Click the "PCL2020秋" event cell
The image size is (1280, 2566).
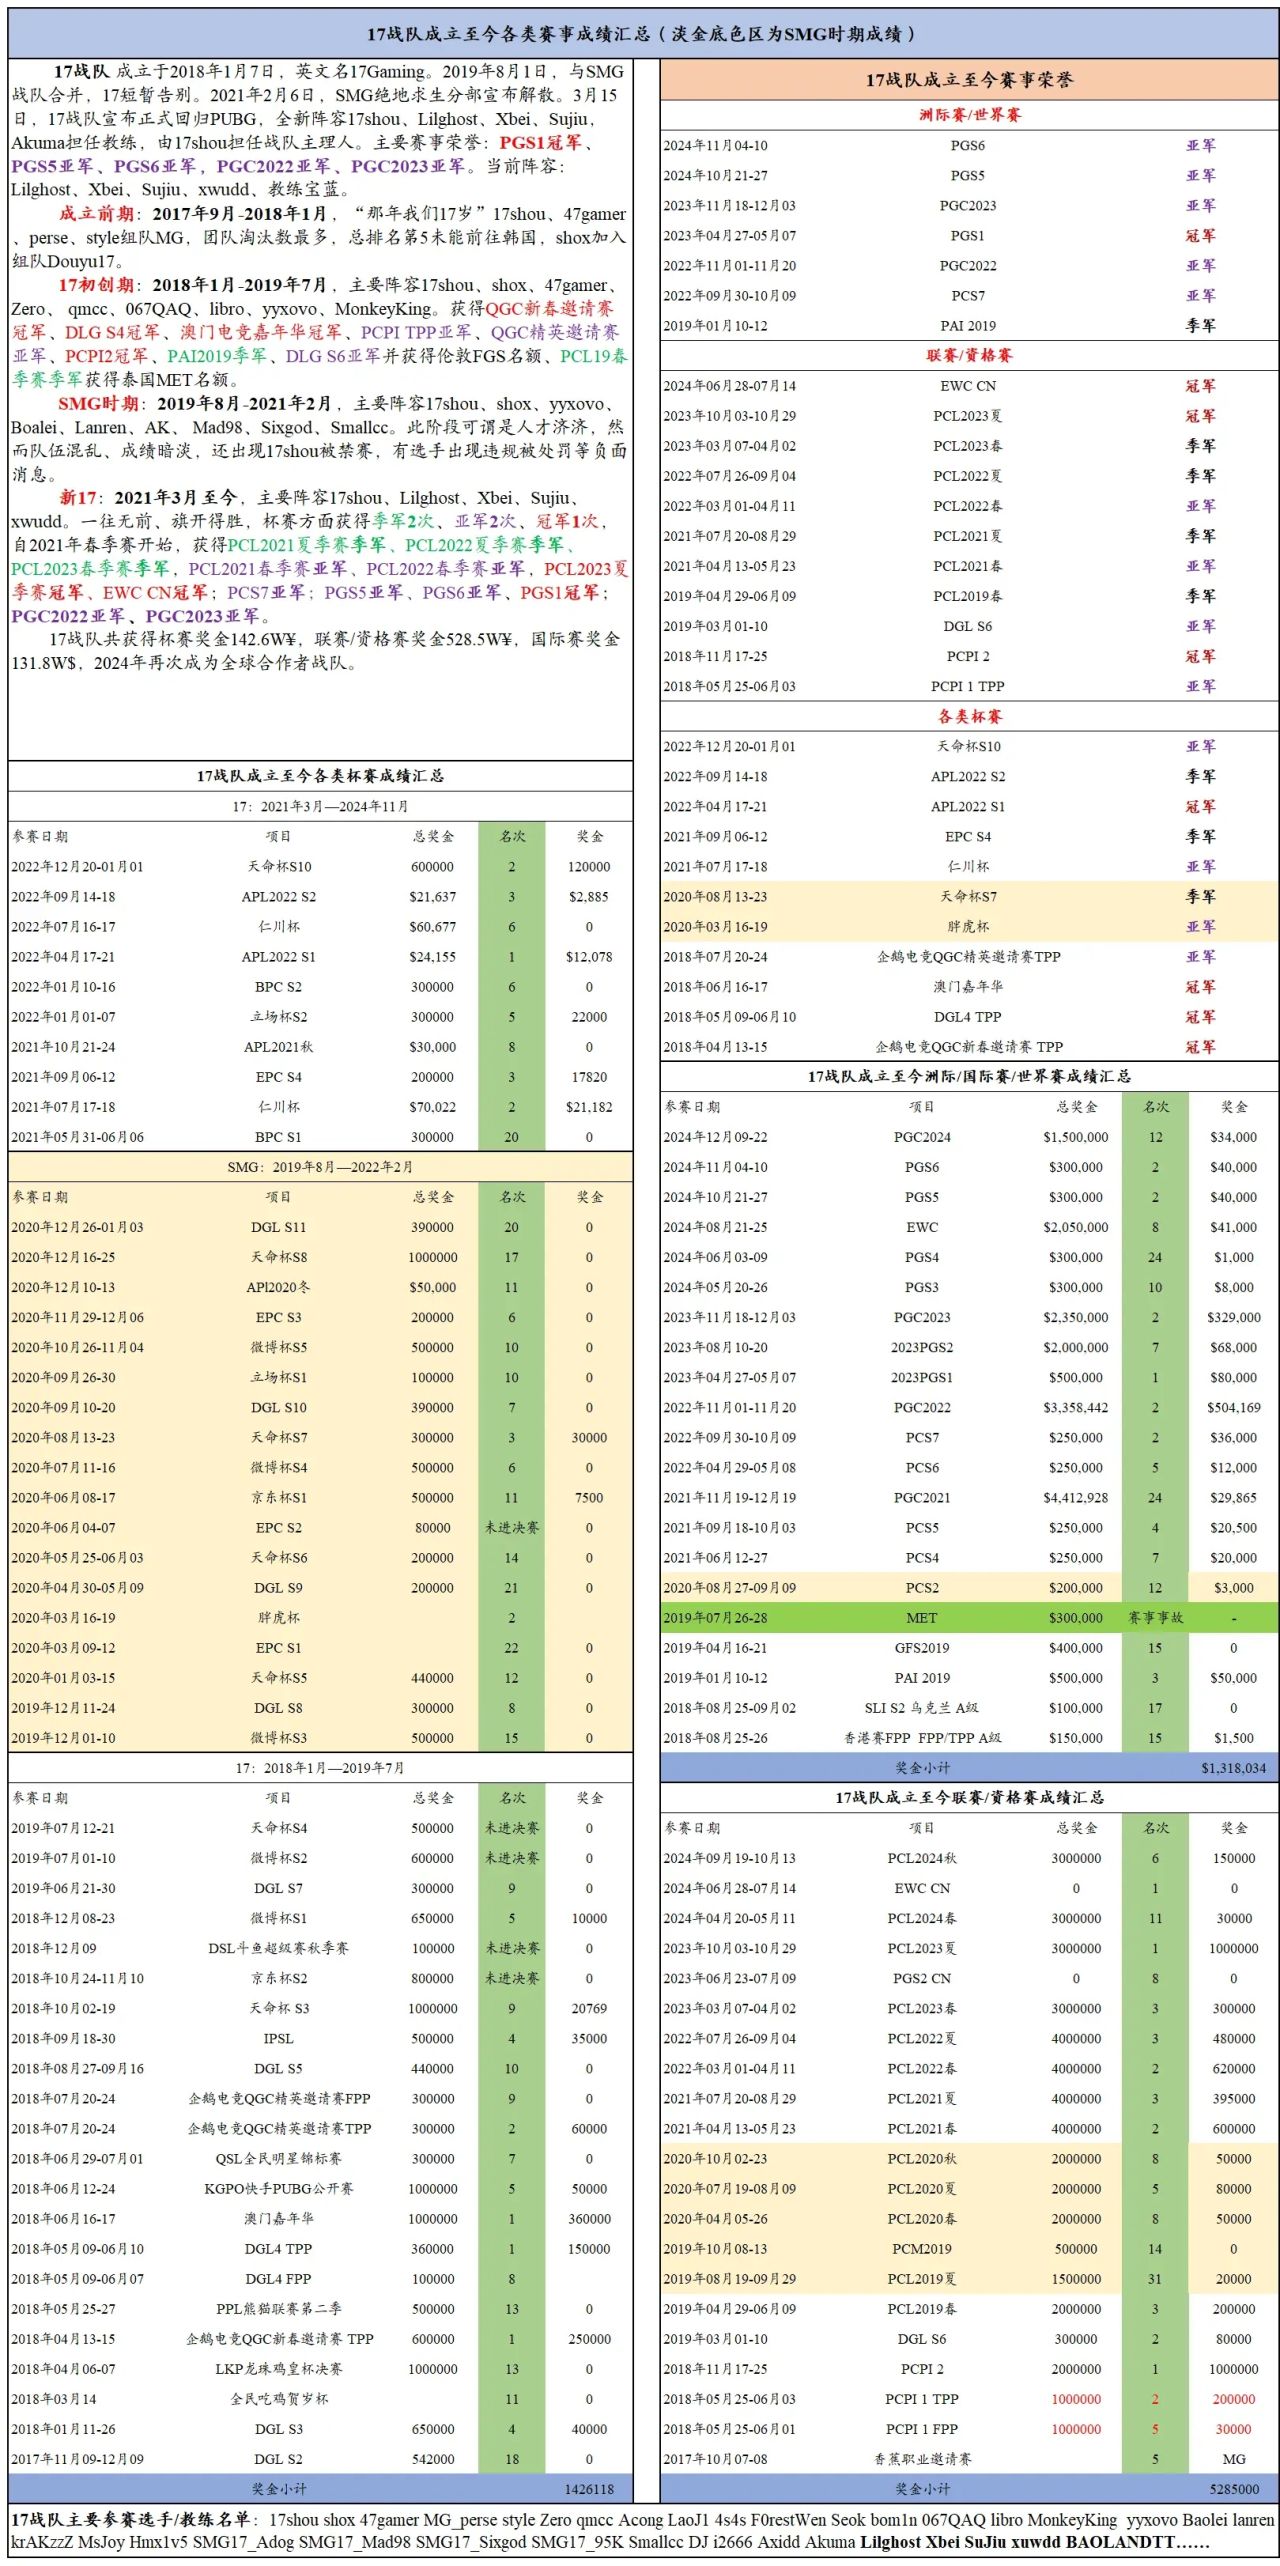tap(922, 2157)
